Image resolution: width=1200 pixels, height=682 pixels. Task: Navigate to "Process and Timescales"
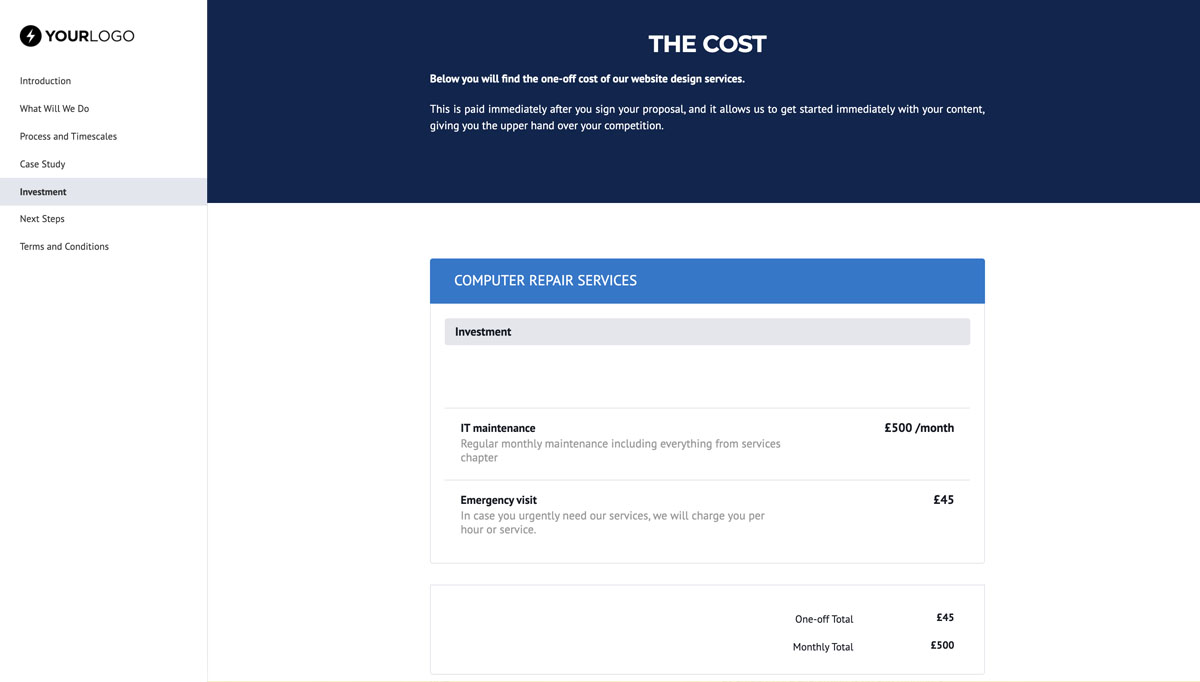(x=68, y=136)
